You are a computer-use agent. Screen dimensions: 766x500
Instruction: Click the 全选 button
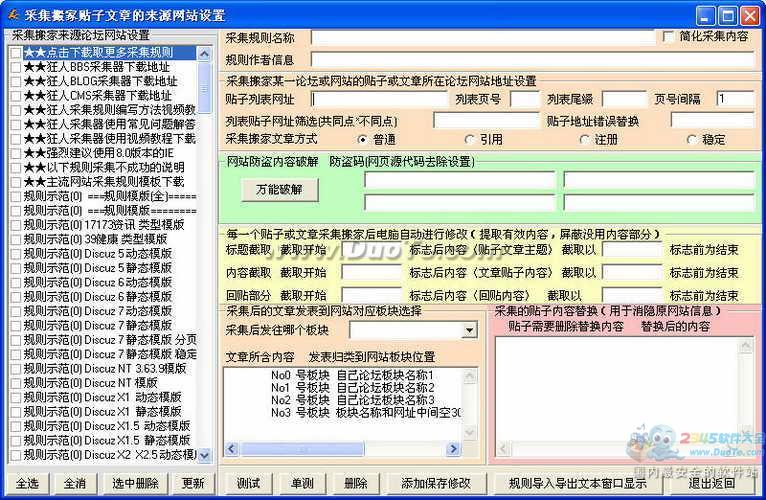point(27,483)
